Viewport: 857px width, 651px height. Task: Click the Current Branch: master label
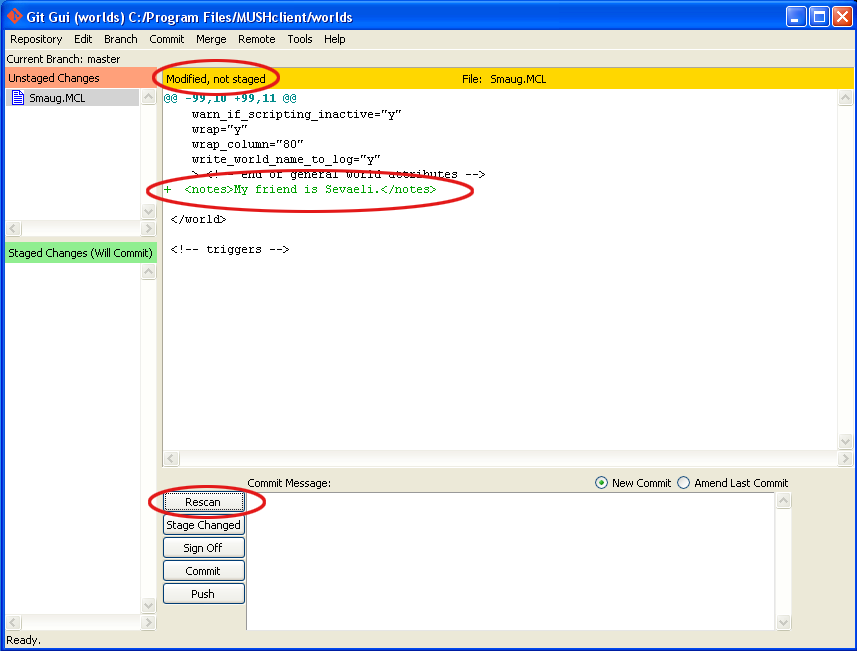pos(63,59)
